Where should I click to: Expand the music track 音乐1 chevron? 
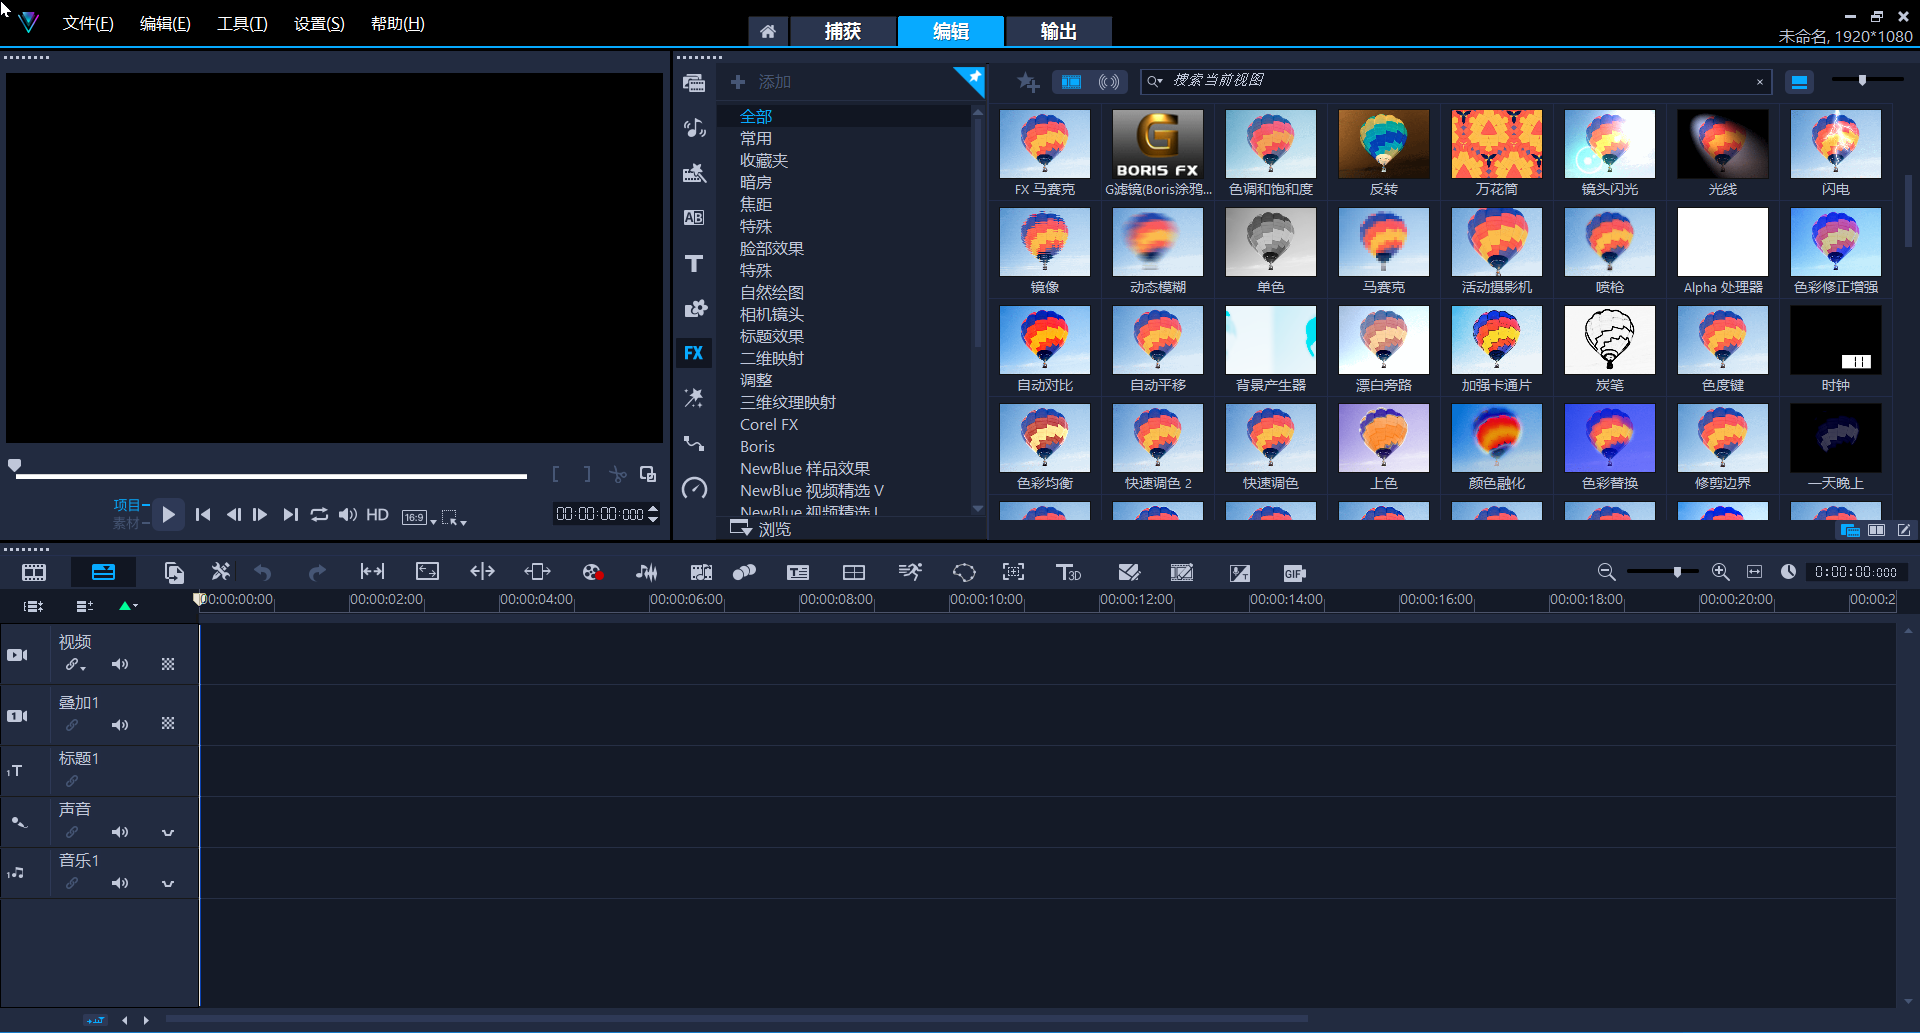pos(168,883)
